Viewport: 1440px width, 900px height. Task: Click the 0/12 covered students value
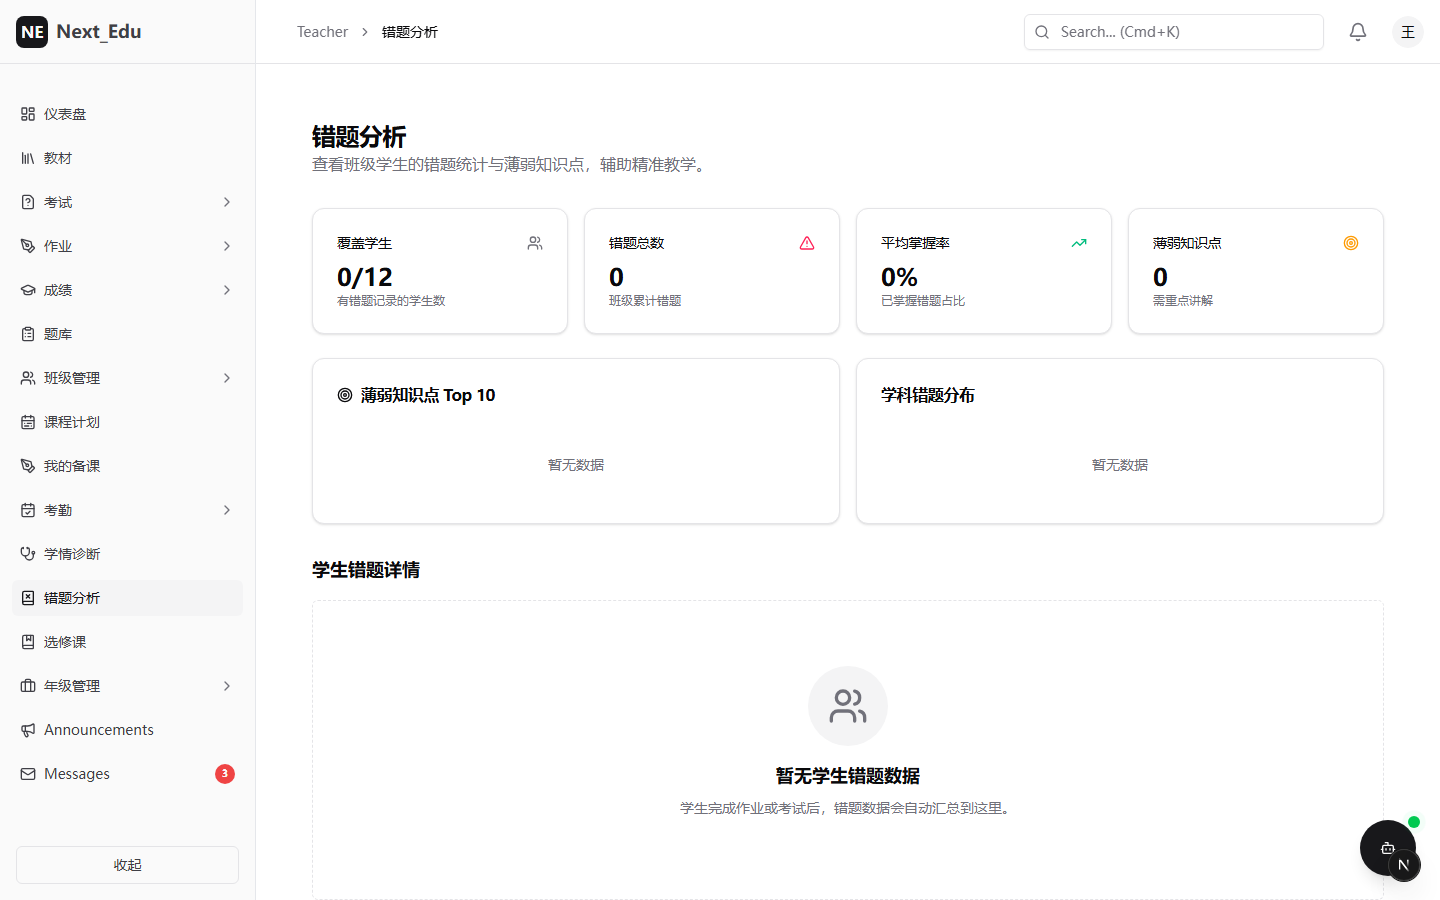pos(365,277)
